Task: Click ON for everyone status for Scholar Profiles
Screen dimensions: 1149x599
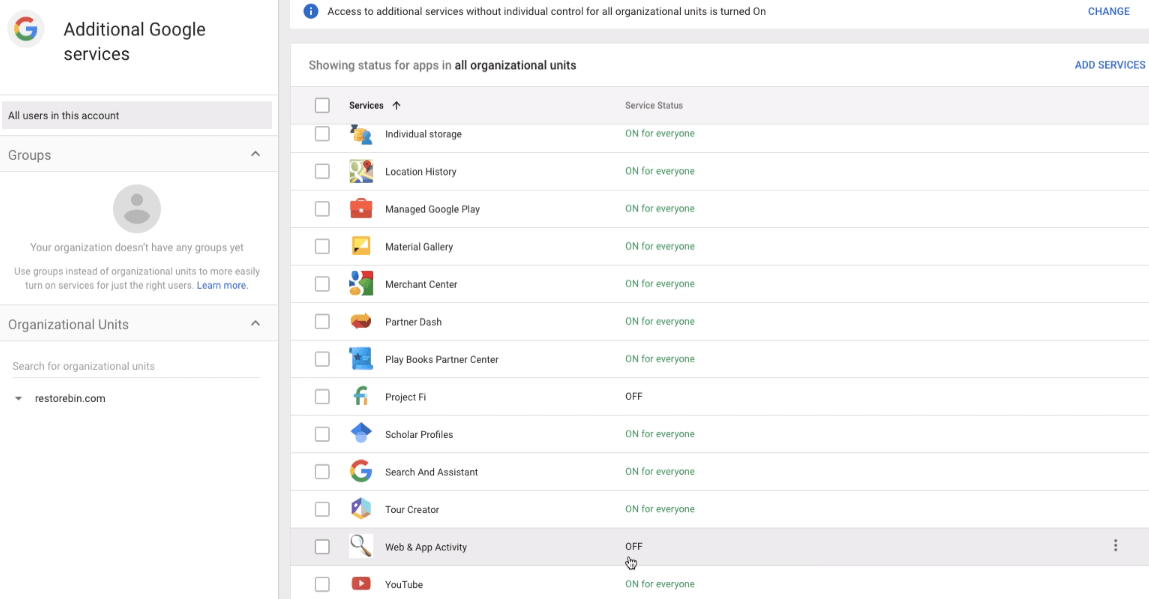Action: [660, 434]
